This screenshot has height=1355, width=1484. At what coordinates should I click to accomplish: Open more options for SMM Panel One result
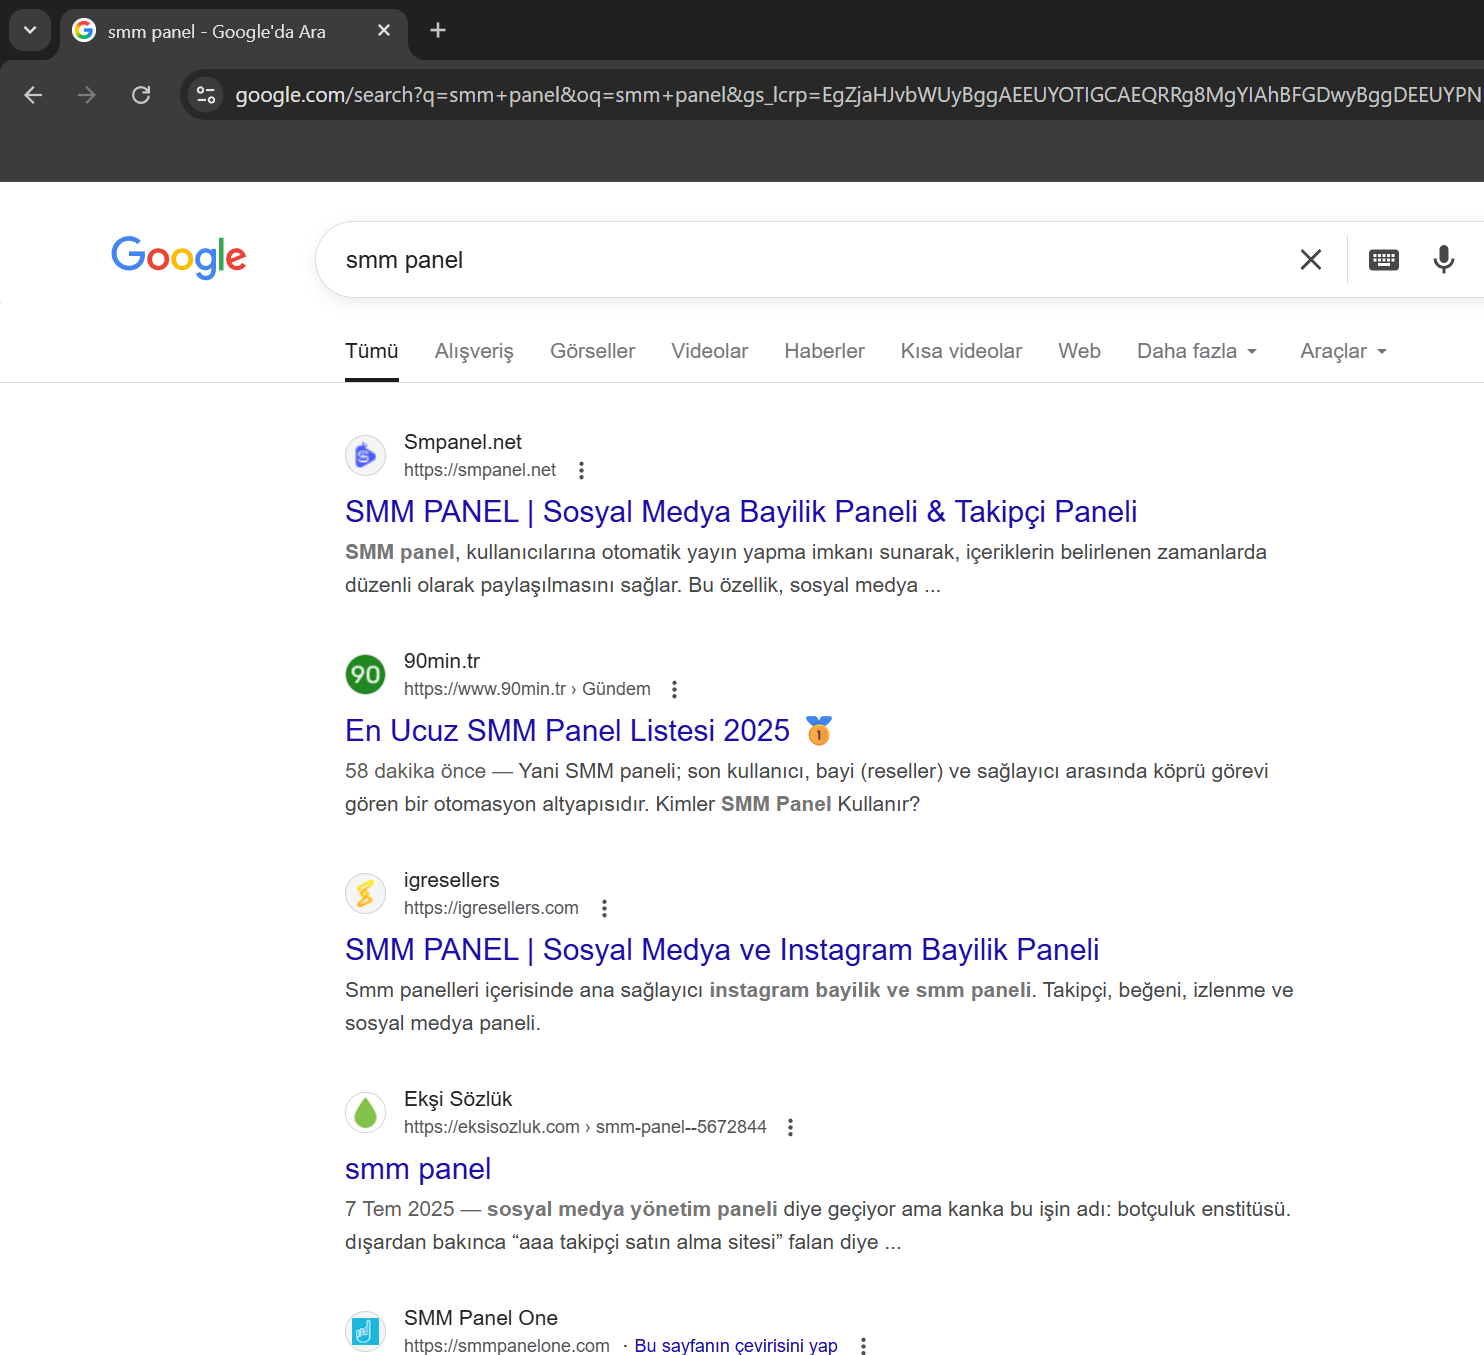864,1346
